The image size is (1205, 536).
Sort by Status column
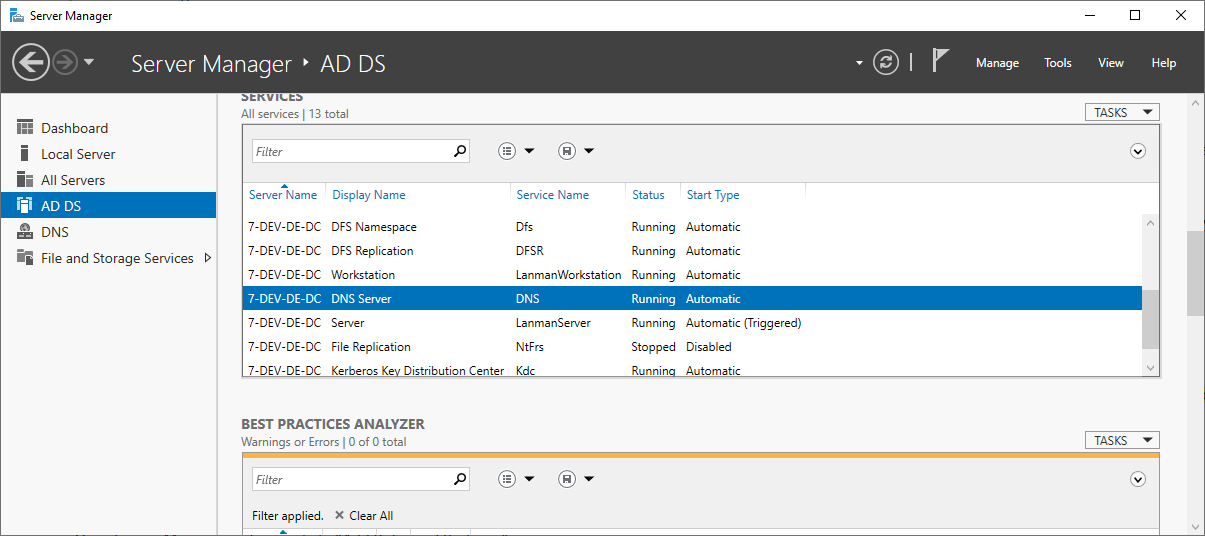(648, 195)
